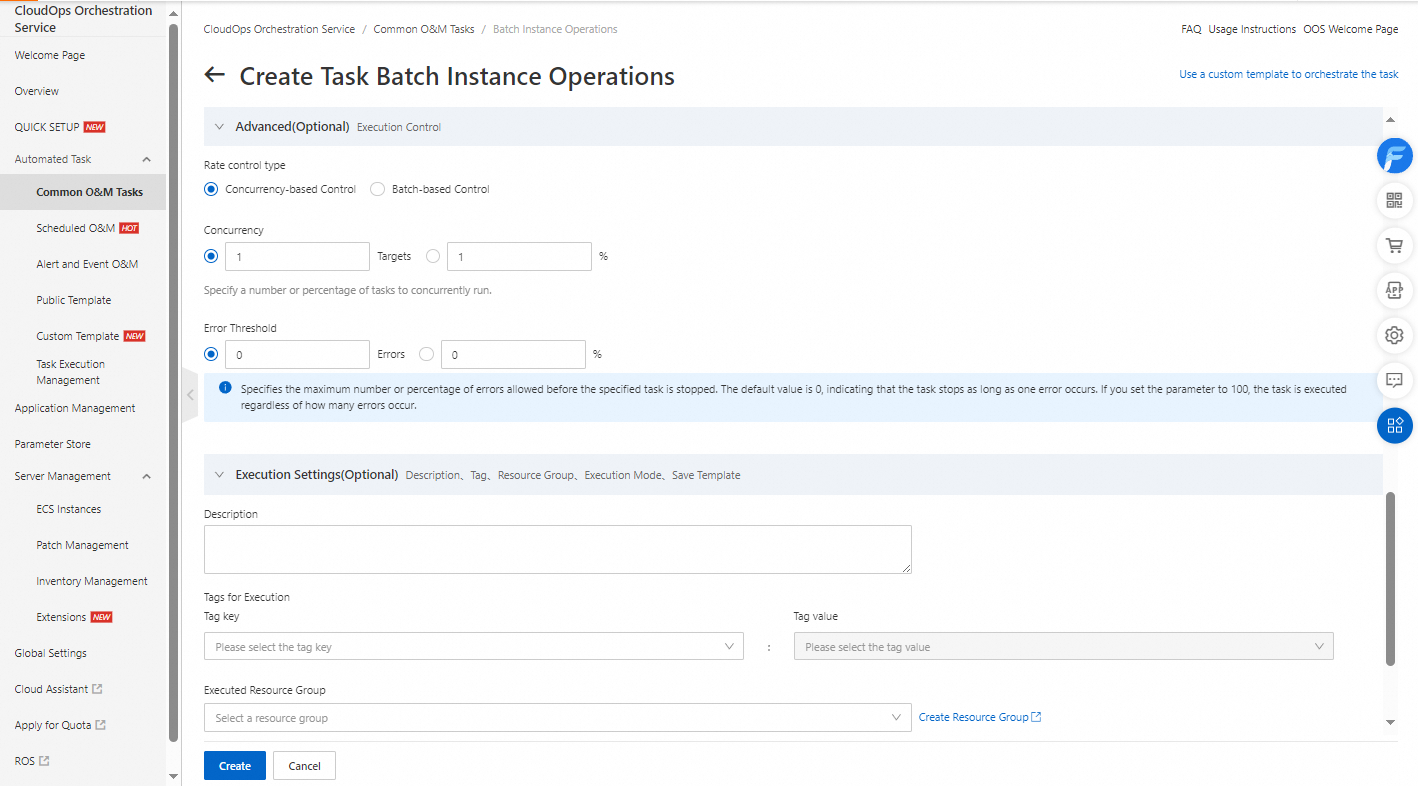
Task: Click the info icon in the blue notice
Action: [x=225, y=388]
